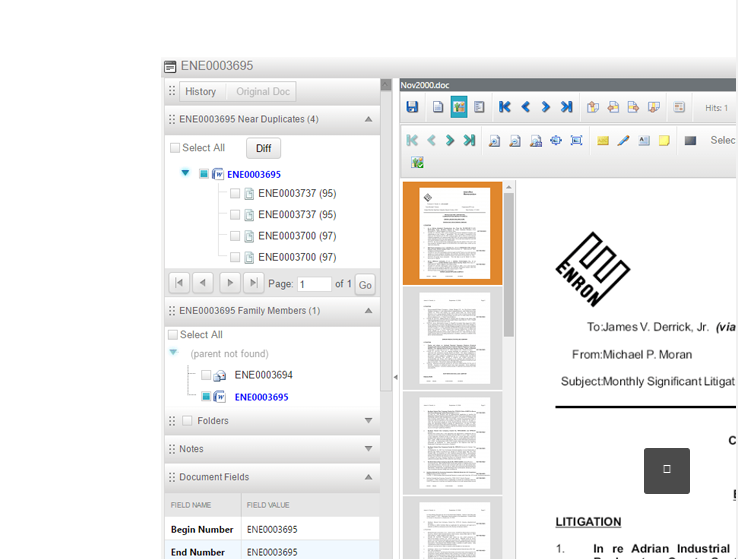Collapse the Near Duplicates panel
This screenshot has width=738, height=559.
pyautogui.click(x=368, y=119)
